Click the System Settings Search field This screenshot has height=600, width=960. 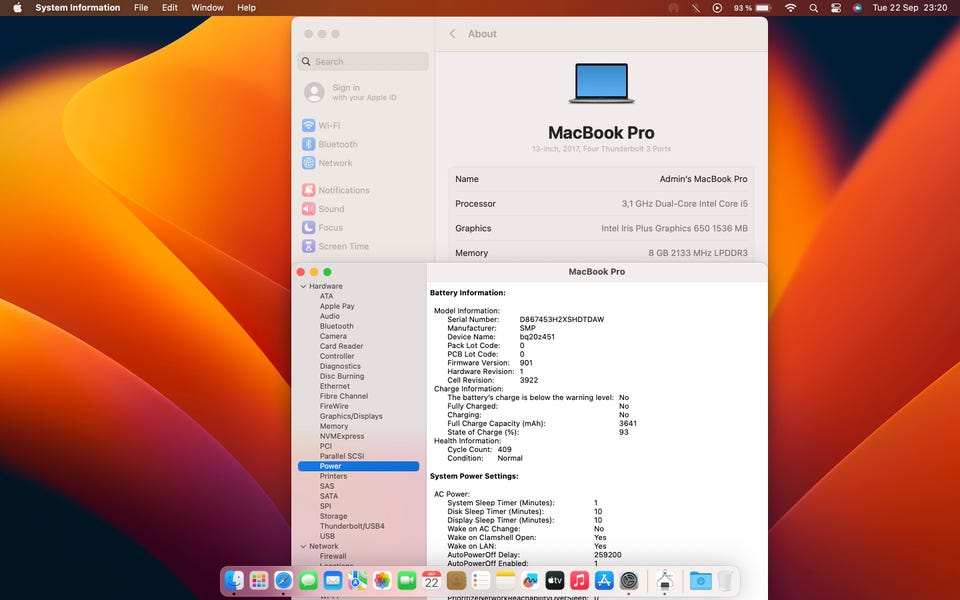(x=363, y=61)
